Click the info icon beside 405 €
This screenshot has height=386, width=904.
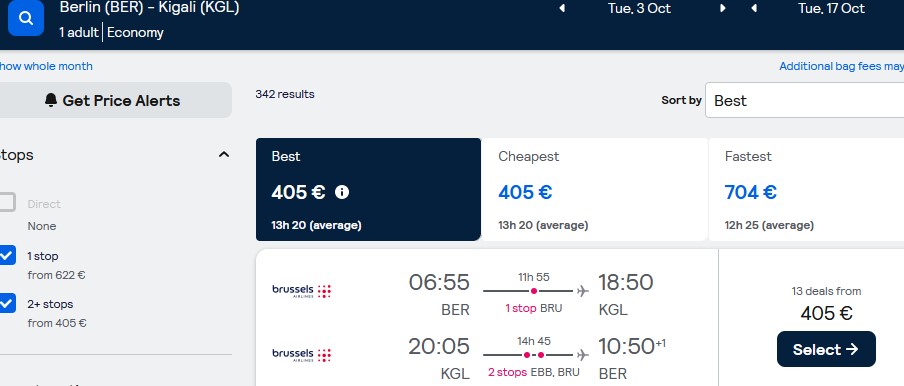(x=342, y=192)
